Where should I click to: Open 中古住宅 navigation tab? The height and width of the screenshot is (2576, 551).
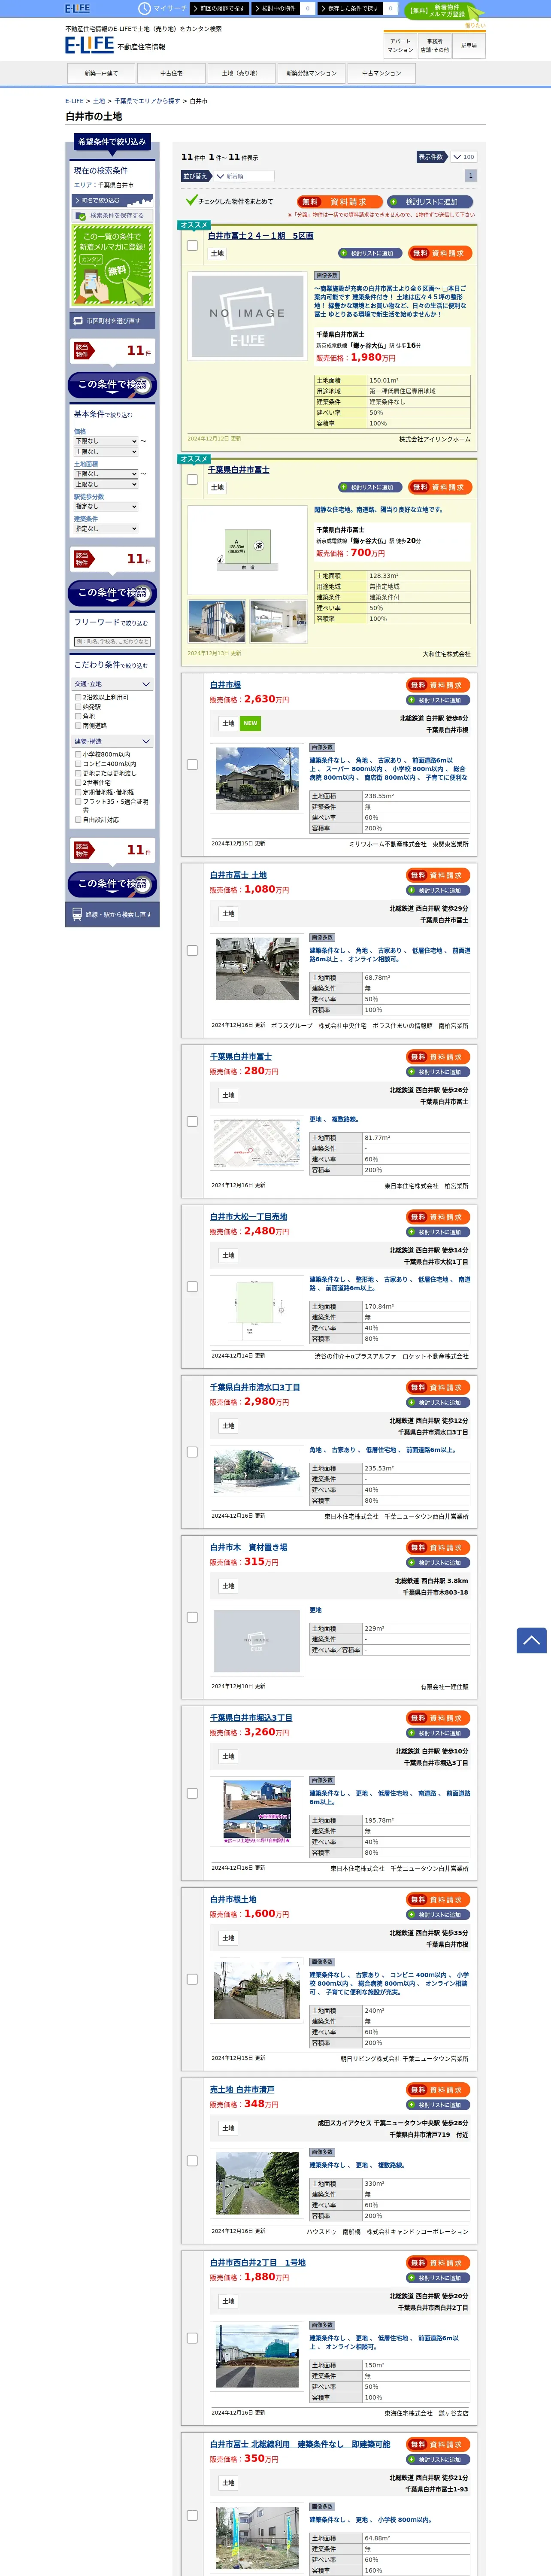171,73
